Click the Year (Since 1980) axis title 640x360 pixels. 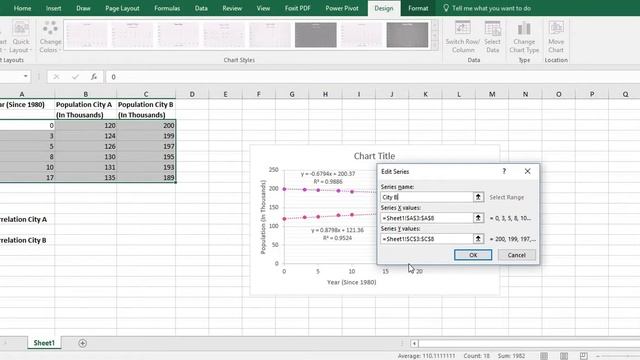[x=351, y=282]
